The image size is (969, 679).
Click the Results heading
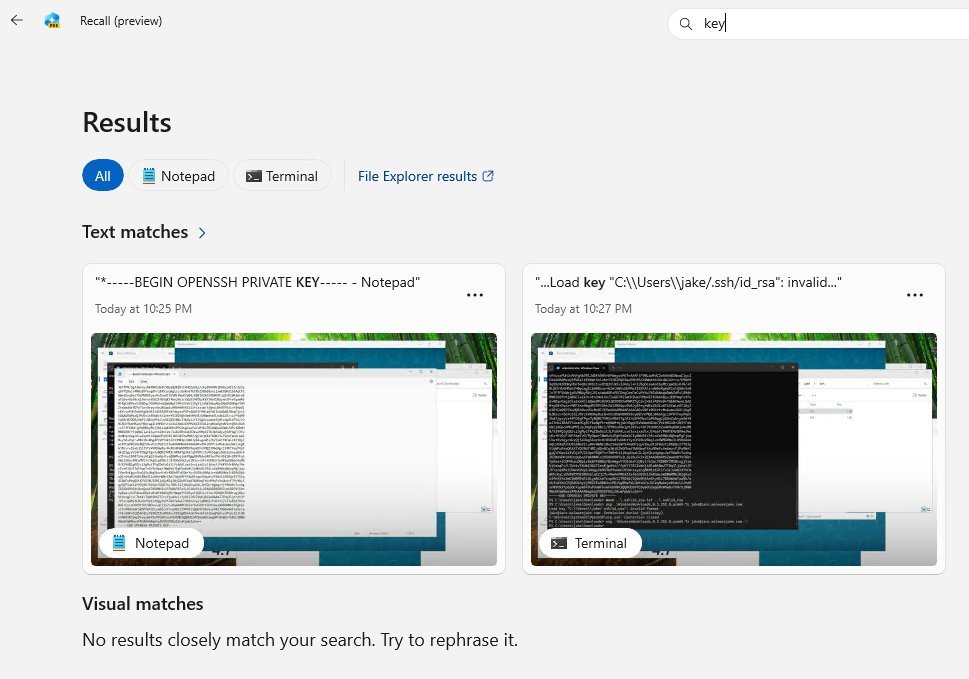[x=126, y=122]
